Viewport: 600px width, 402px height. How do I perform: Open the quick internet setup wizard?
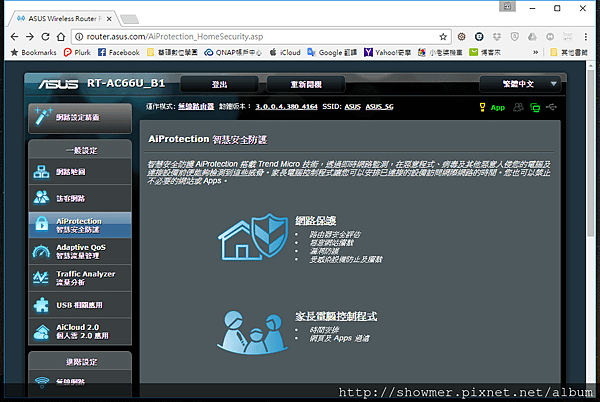tap(80, 117)
